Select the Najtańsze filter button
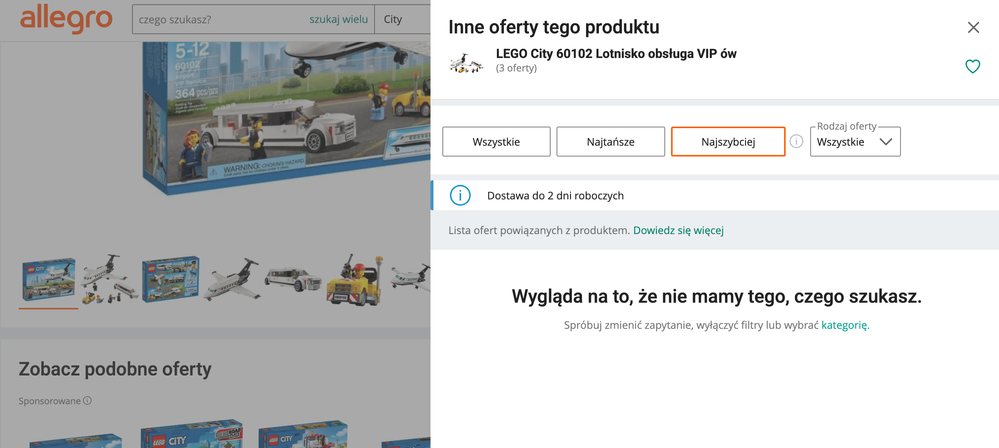Viewport: 999px width, 448px height. point(610,141)
